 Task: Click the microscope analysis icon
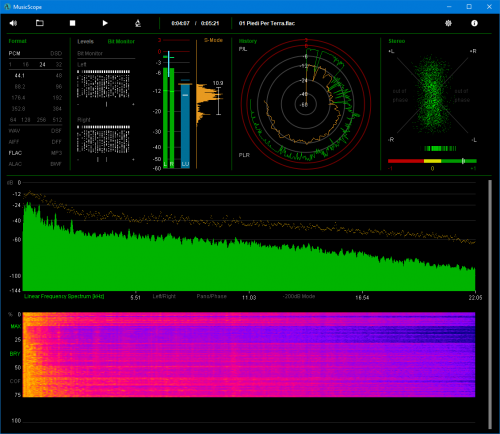point(138,23)
